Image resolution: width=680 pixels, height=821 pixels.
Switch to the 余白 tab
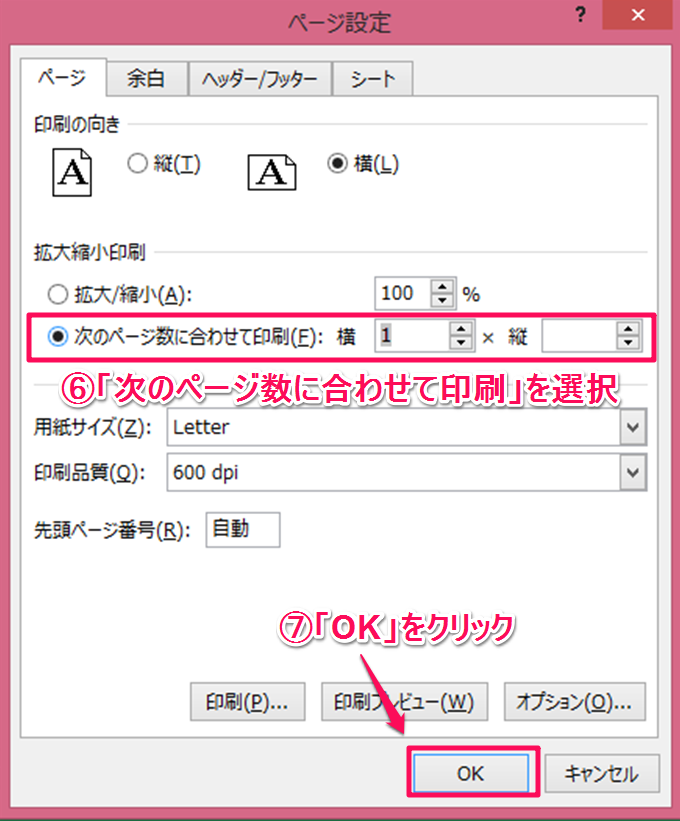[146, 79]
